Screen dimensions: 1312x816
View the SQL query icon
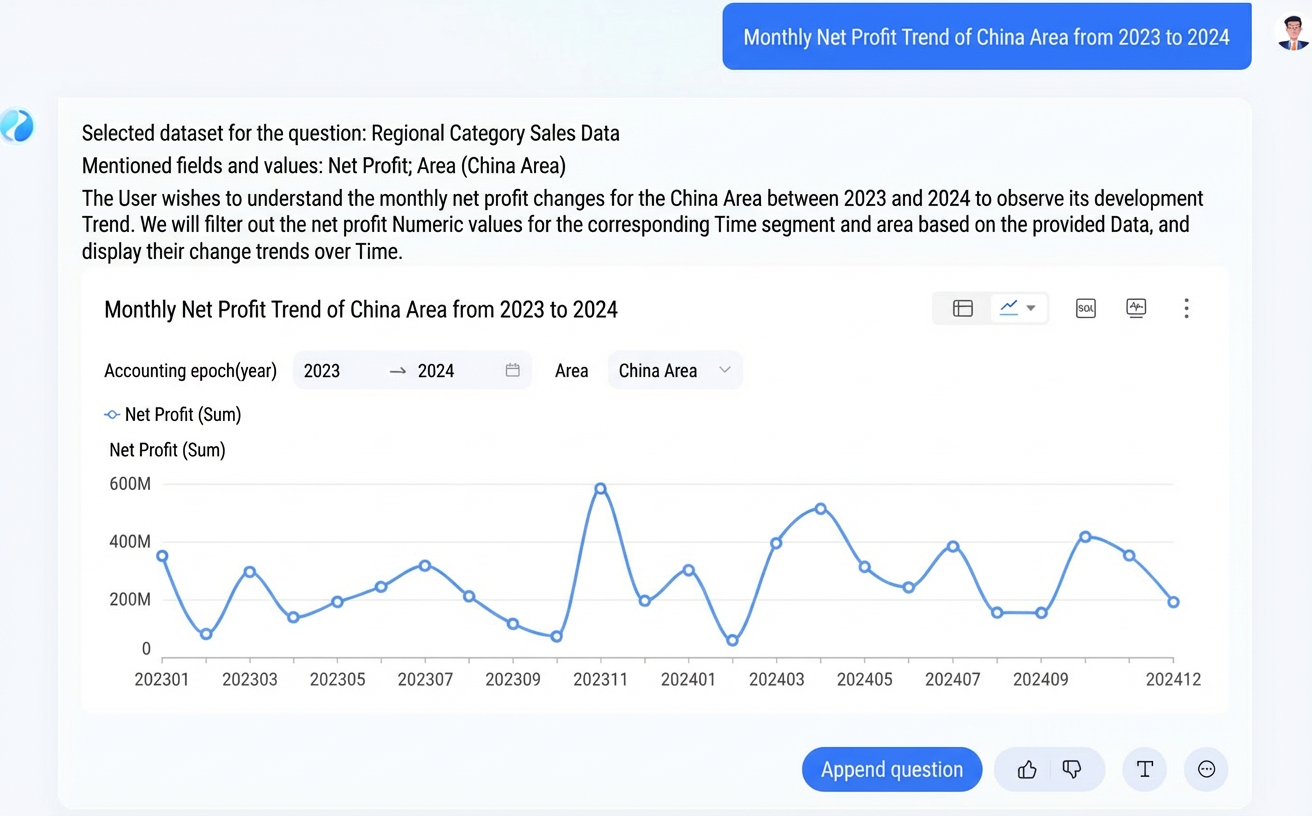pos(1085,308)
